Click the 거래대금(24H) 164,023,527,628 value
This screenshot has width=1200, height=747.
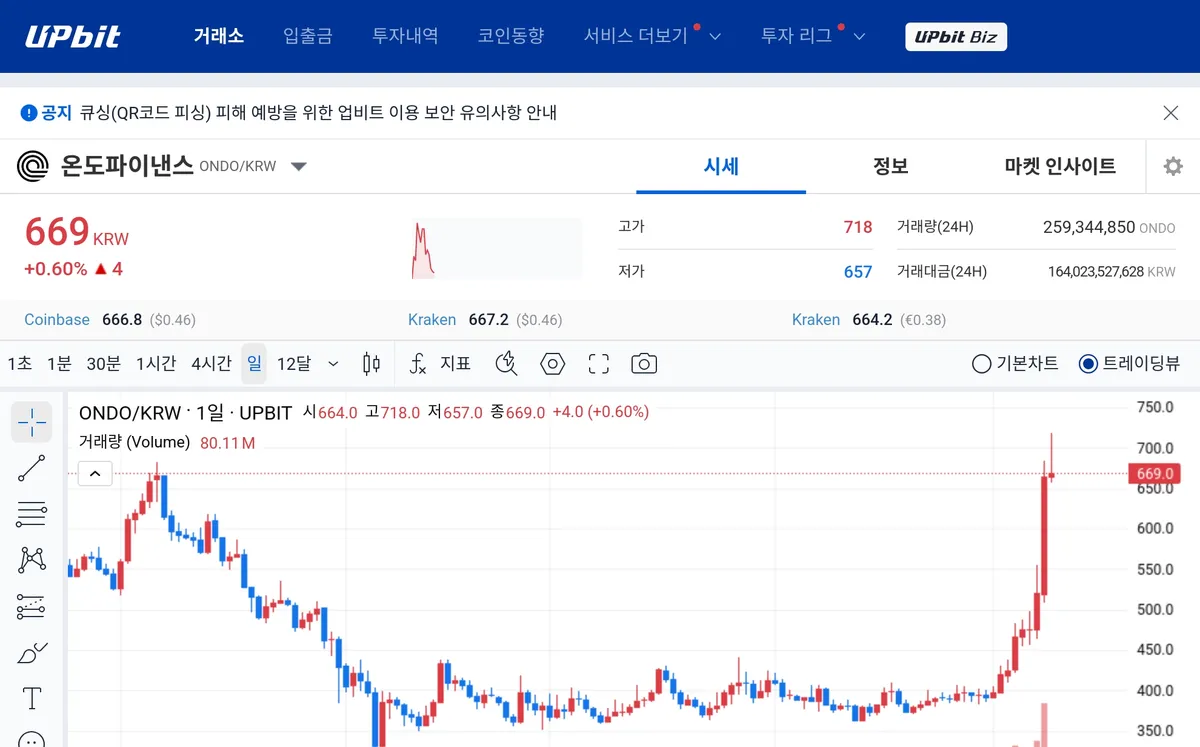pyautogui.click(x=1095, y=271)
